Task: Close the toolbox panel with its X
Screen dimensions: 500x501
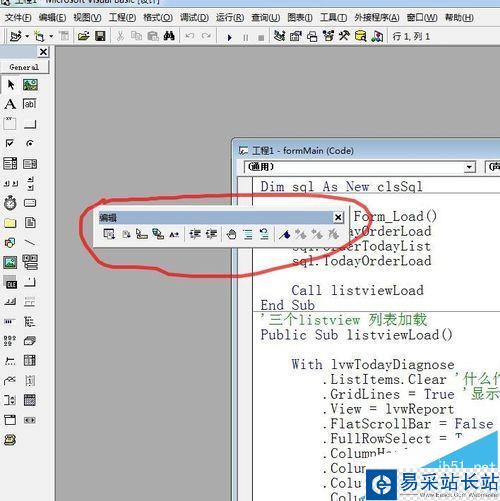Action: tap(43, 52)
